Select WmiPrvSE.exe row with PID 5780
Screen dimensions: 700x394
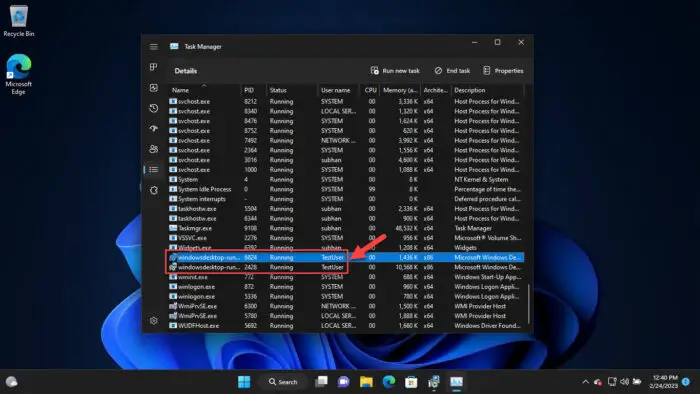346,316
